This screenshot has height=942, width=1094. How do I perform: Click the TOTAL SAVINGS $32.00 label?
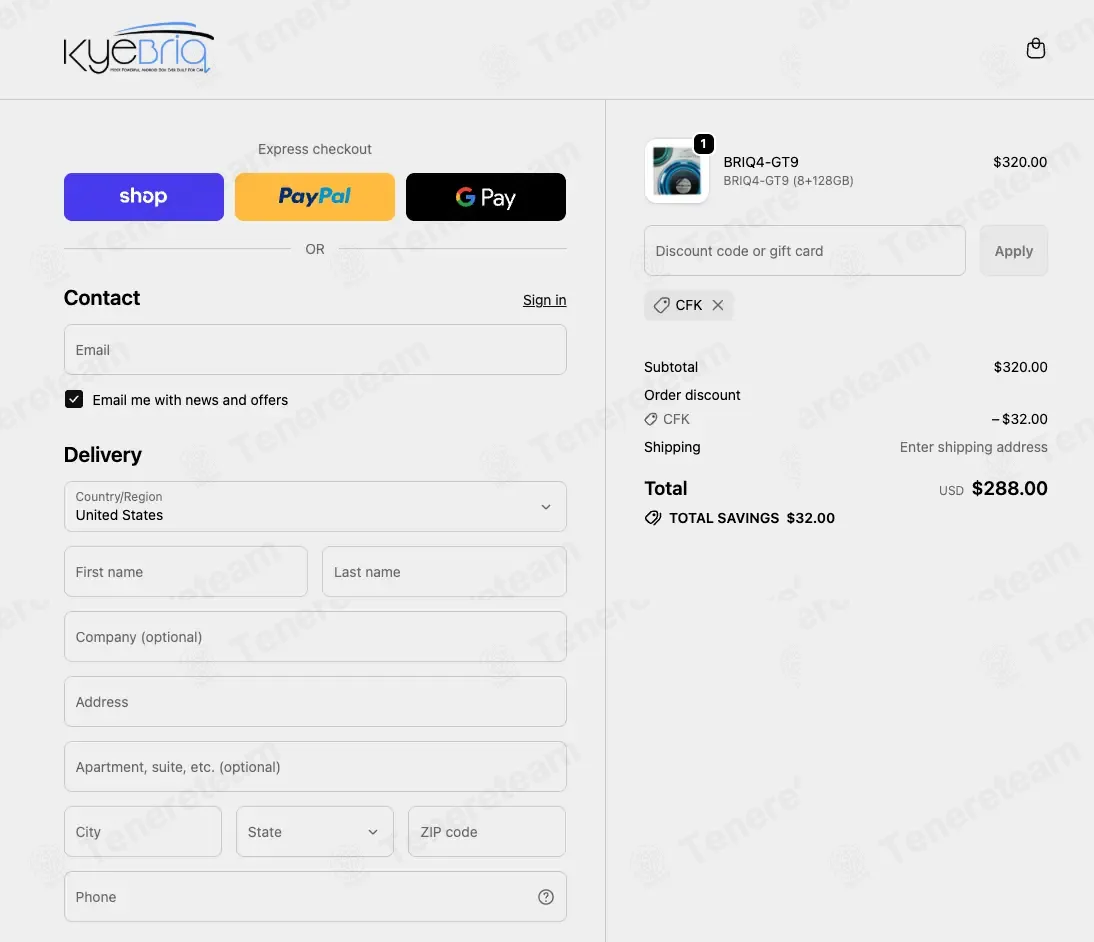(x=751, y=518)
